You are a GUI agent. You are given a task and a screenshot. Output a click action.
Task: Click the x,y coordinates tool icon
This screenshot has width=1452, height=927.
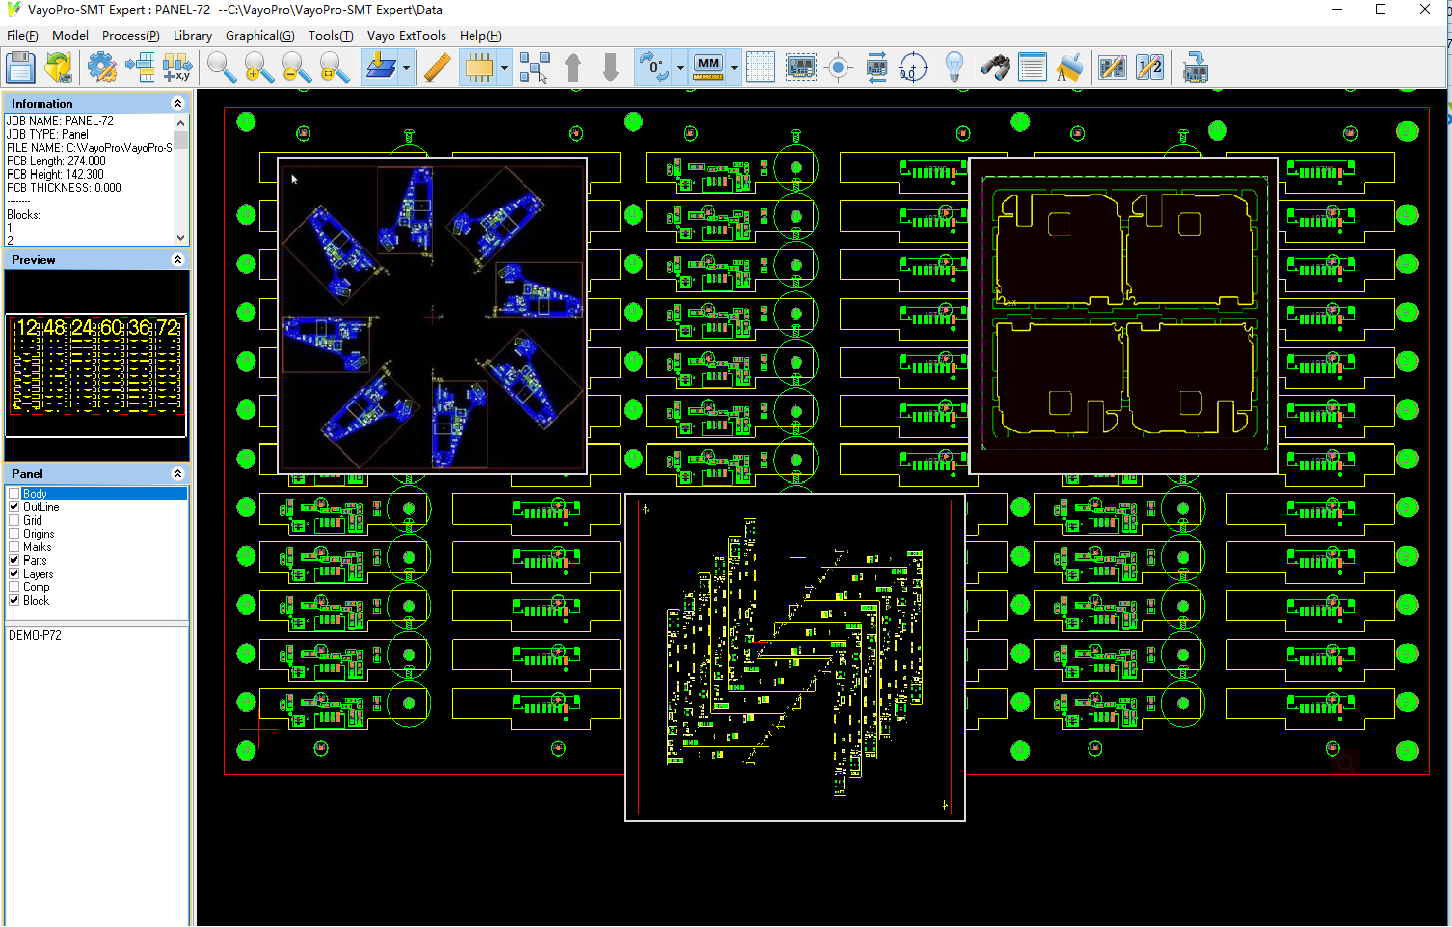coord(177,68)
